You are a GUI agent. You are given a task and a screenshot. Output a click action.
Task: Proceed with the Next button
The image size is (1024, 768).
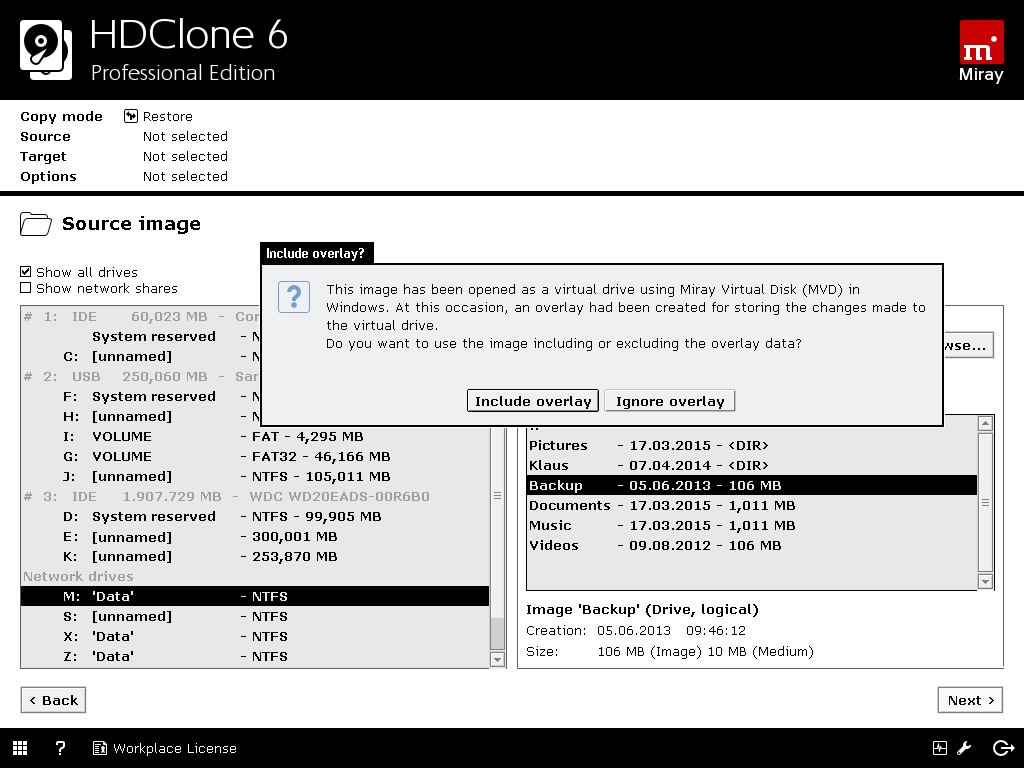[x=970, y=700]
